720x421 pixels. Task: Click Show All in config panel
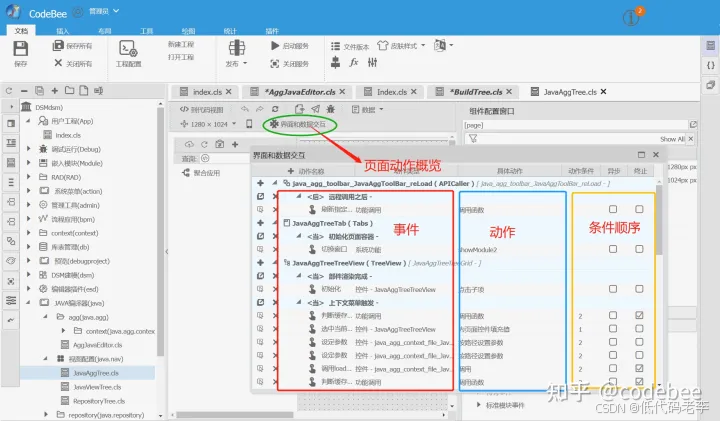pyautogui.click(x=672, y=139)
